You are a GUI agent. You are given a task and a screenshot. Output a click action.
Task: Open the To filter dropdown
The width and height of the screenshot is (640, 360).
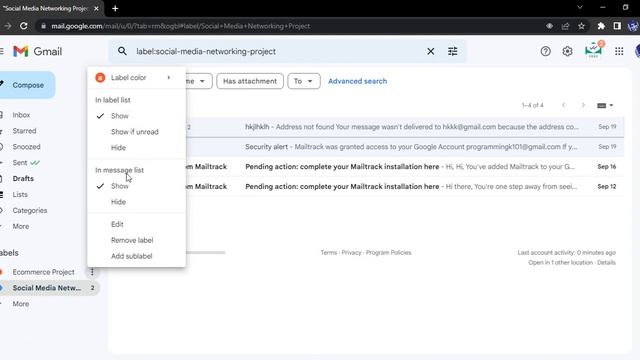(x=304, y=81)
